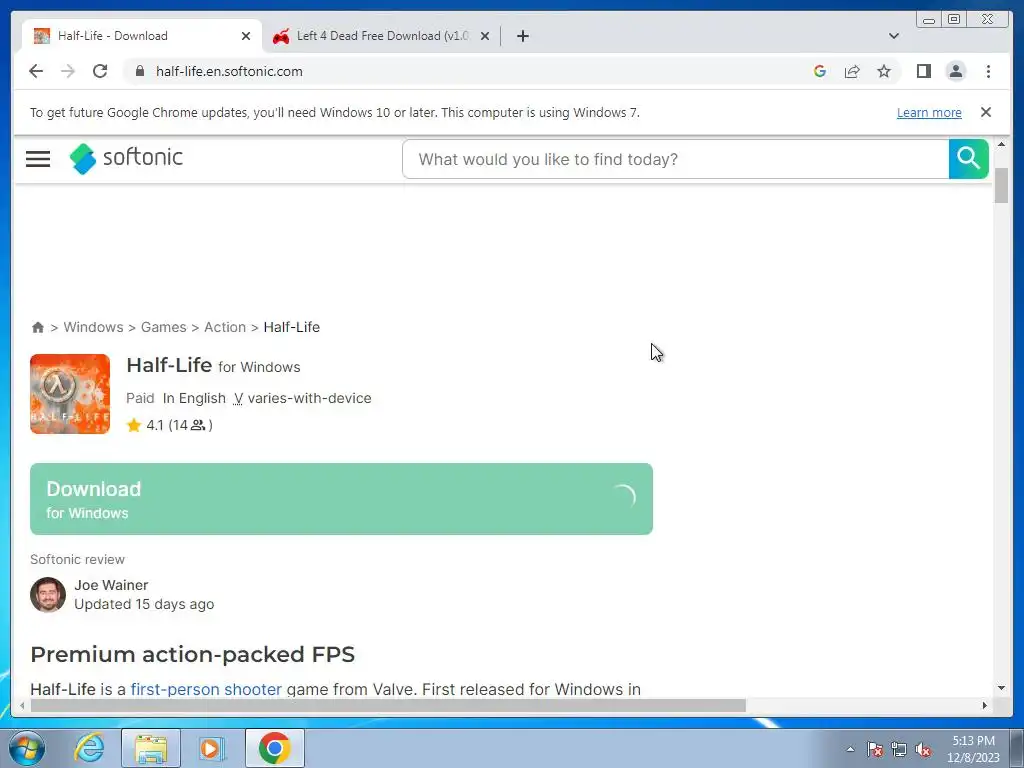Click the Games breadcrumb link
1024x768 pixels.
click(163, 327)
